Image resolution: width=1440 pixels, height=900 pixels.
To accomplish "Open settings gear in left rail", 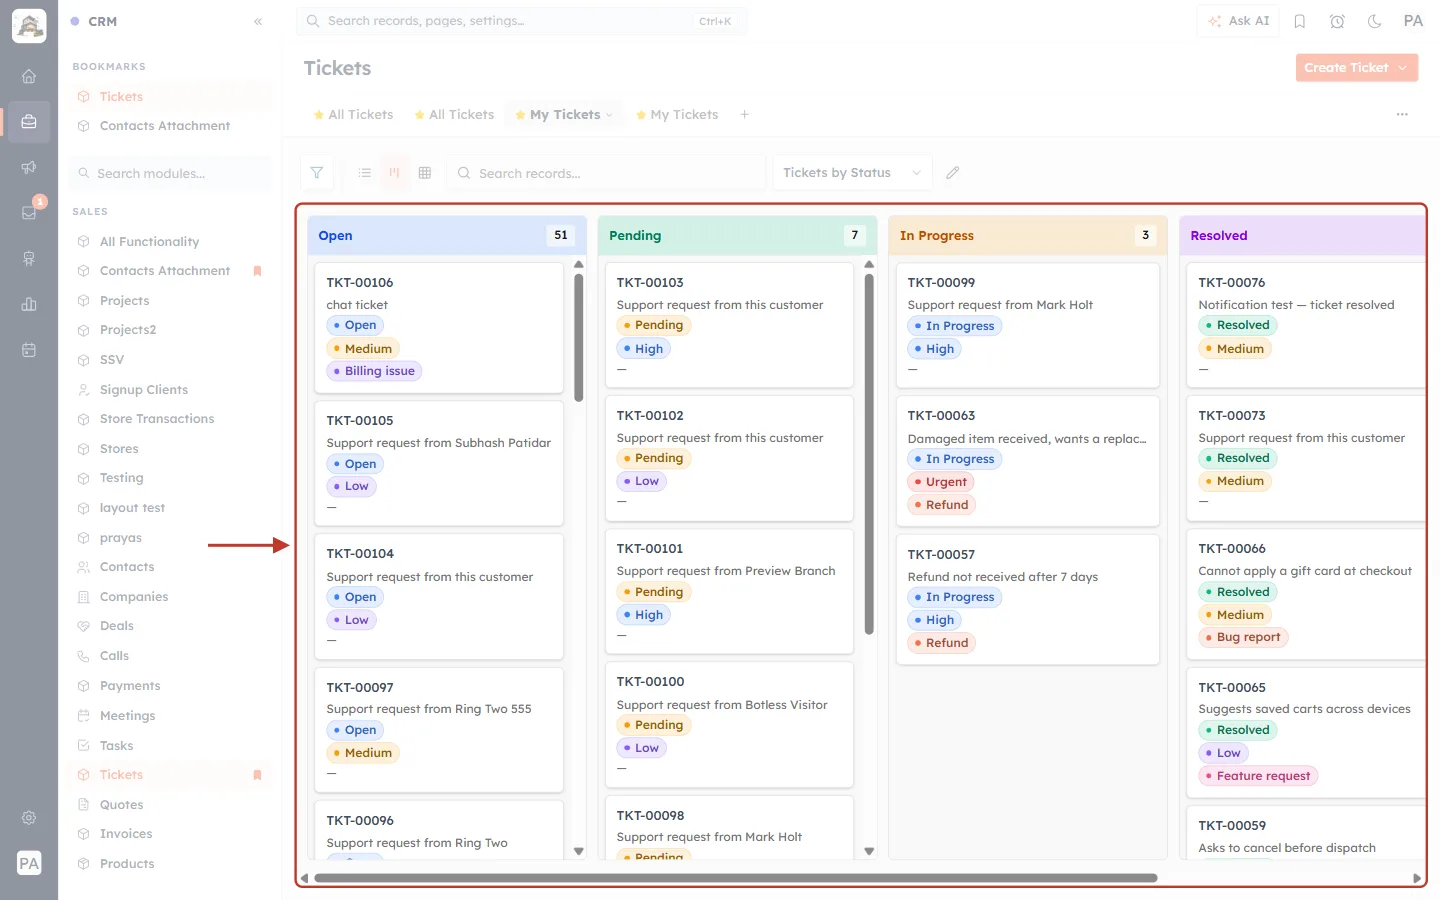I will (x=29, y=818).
